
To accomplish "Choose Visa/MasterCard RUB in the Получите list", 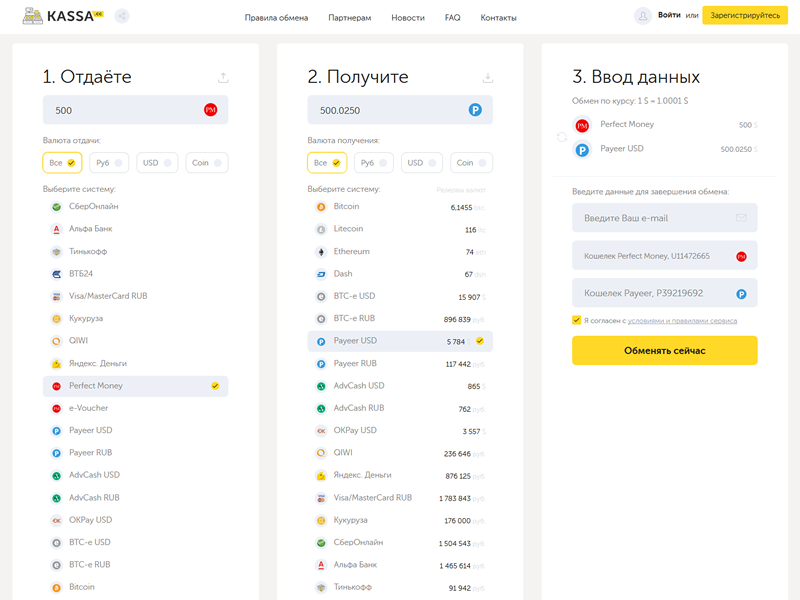I will pos(400,498).
